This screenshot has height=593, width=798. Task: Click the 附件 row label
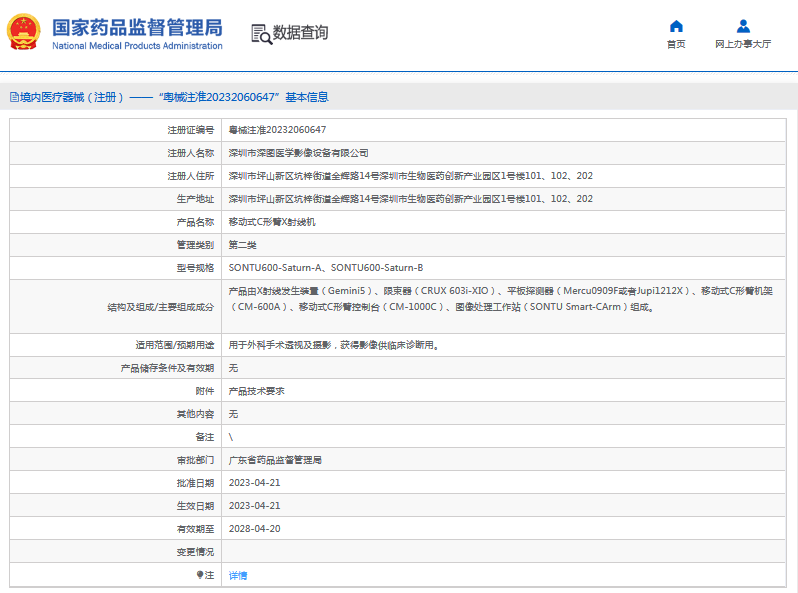coord(205,391)
